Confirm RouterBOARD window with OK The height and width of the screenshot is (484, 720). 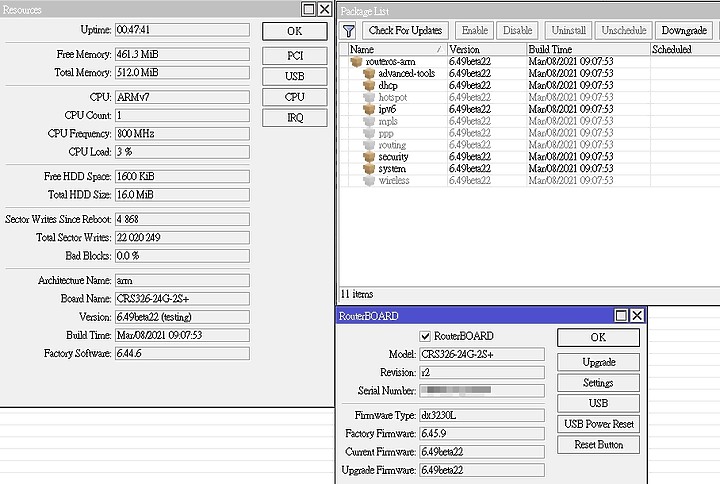coord(598,338)
